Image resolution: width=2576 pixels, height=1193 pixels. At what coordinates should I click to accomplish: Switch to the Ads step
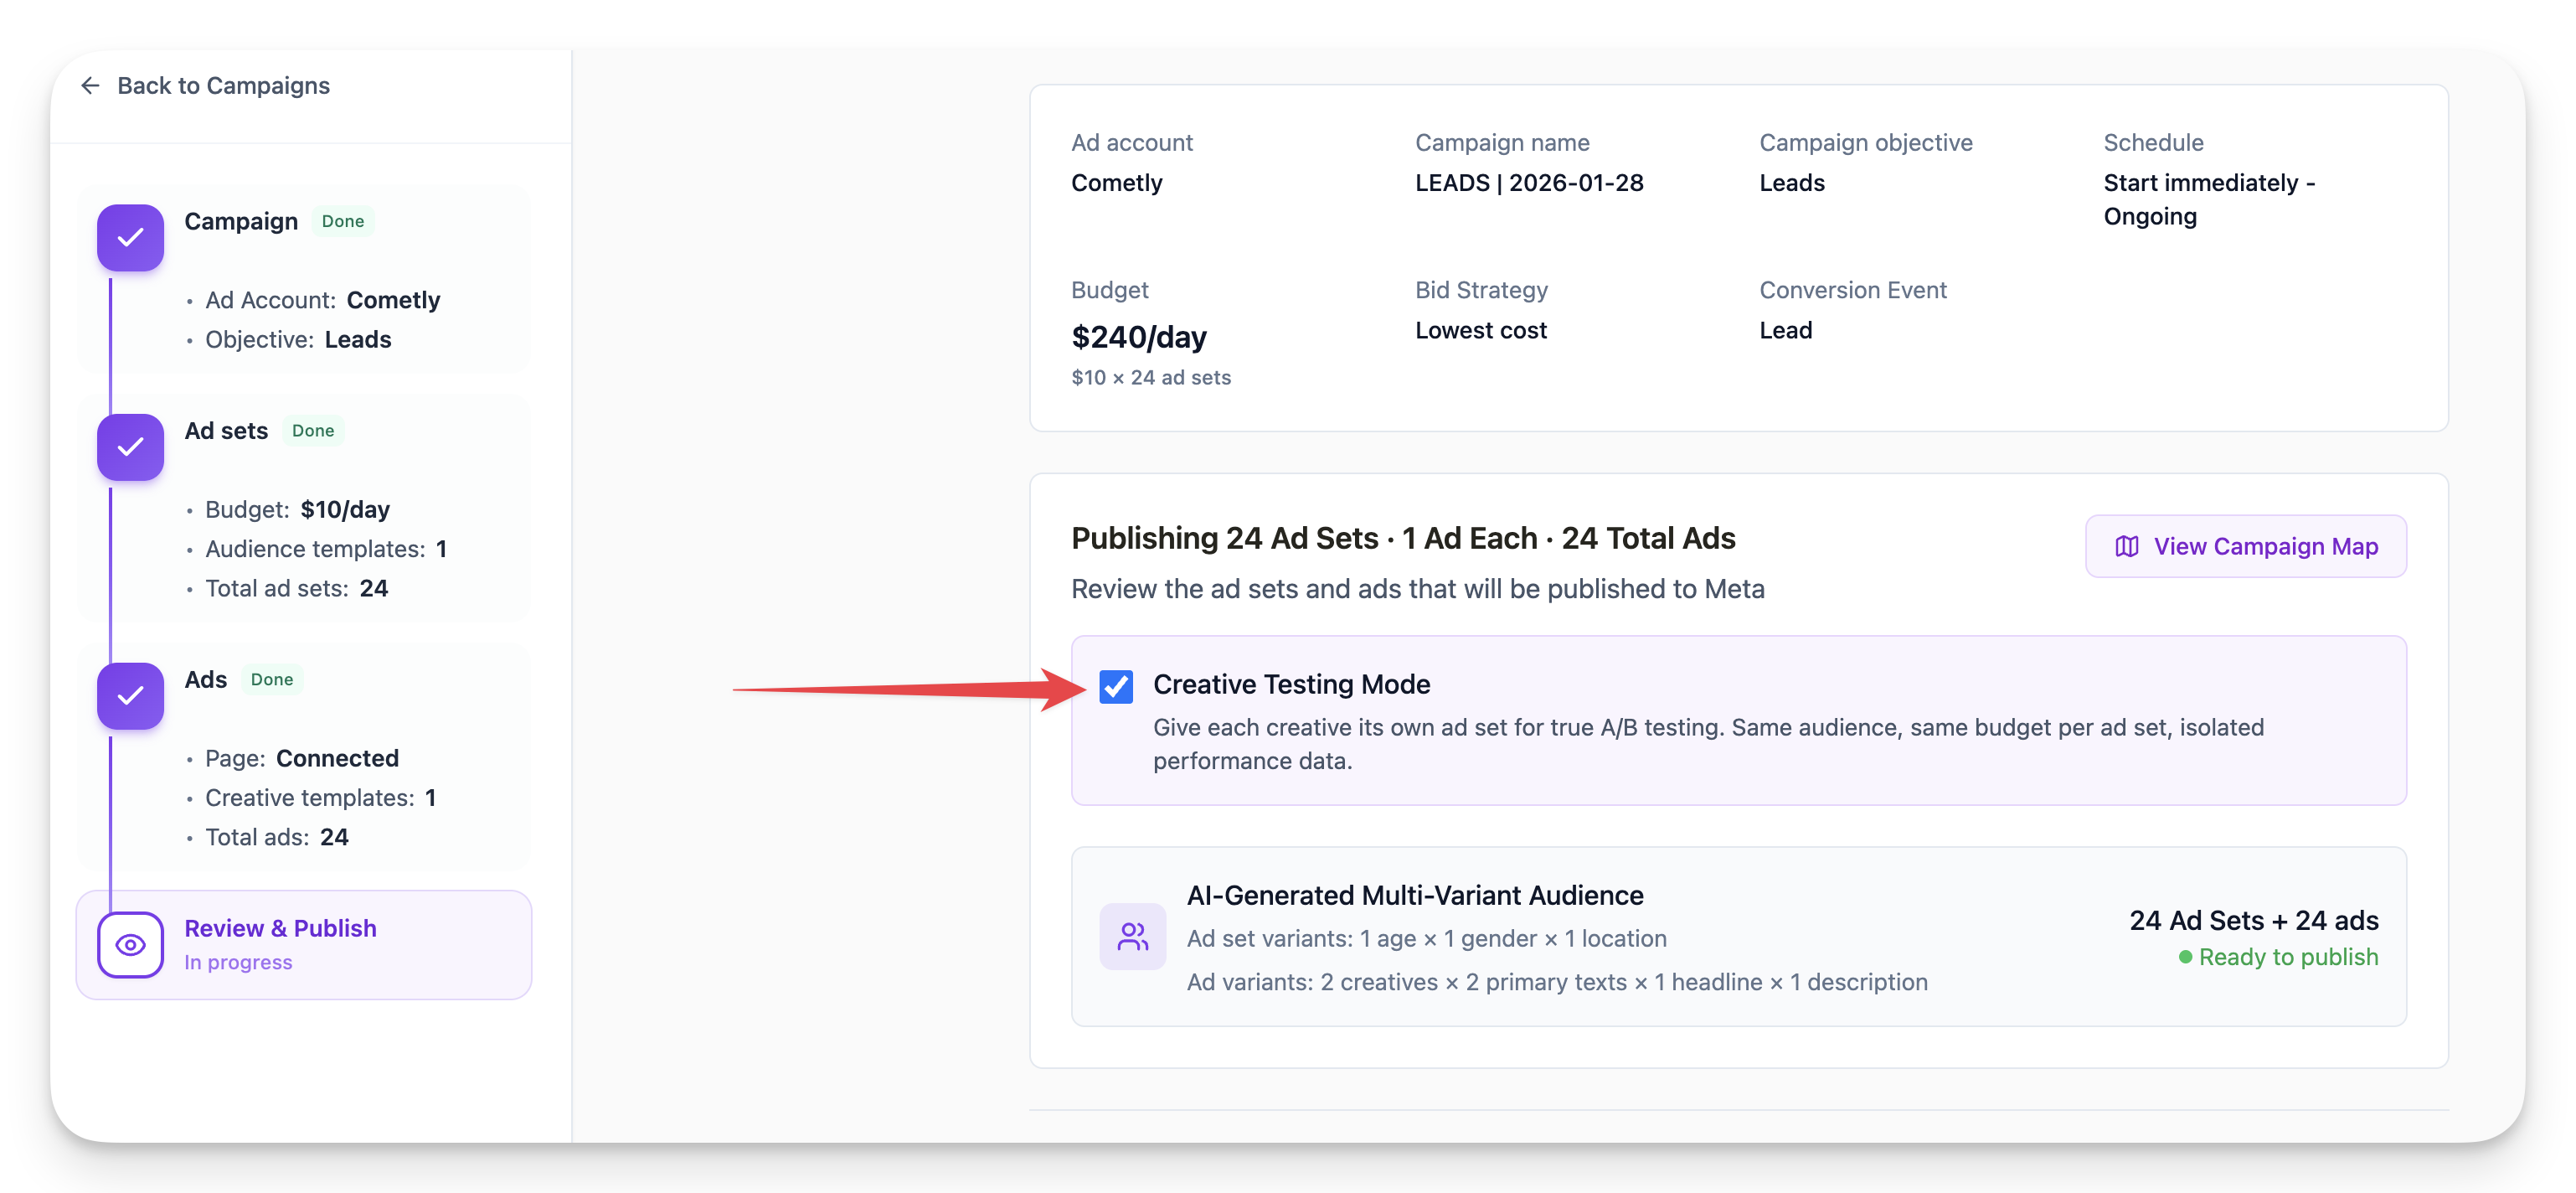[206, 680]
